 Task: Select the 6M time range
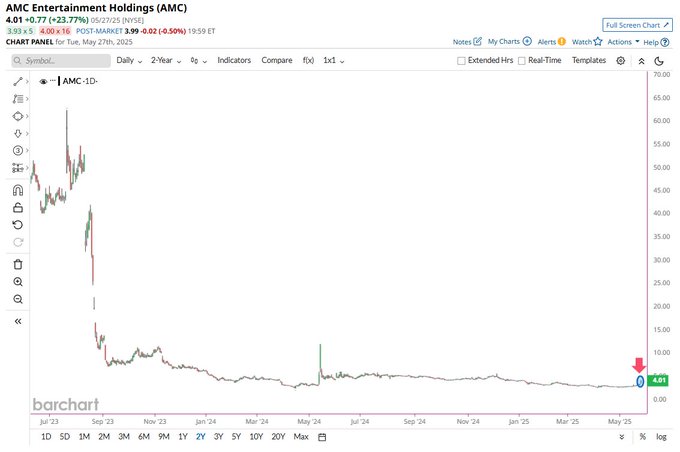coord(144,437)
